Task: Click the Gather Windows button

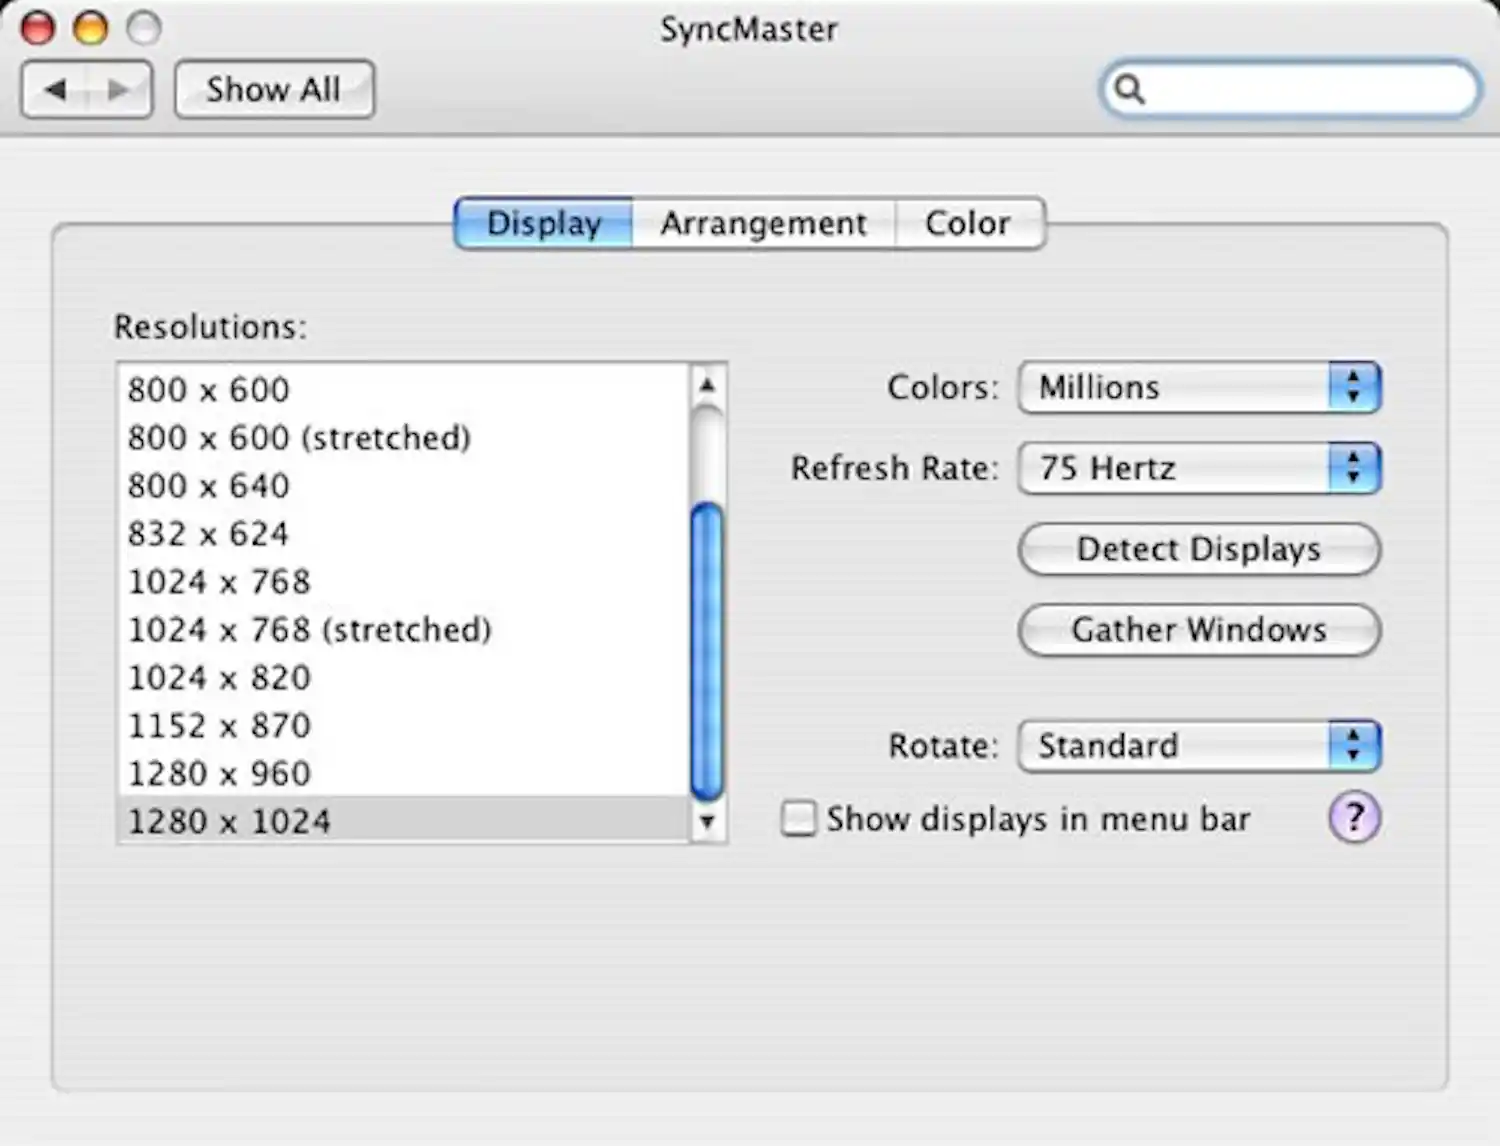Action: [1198, 630]
